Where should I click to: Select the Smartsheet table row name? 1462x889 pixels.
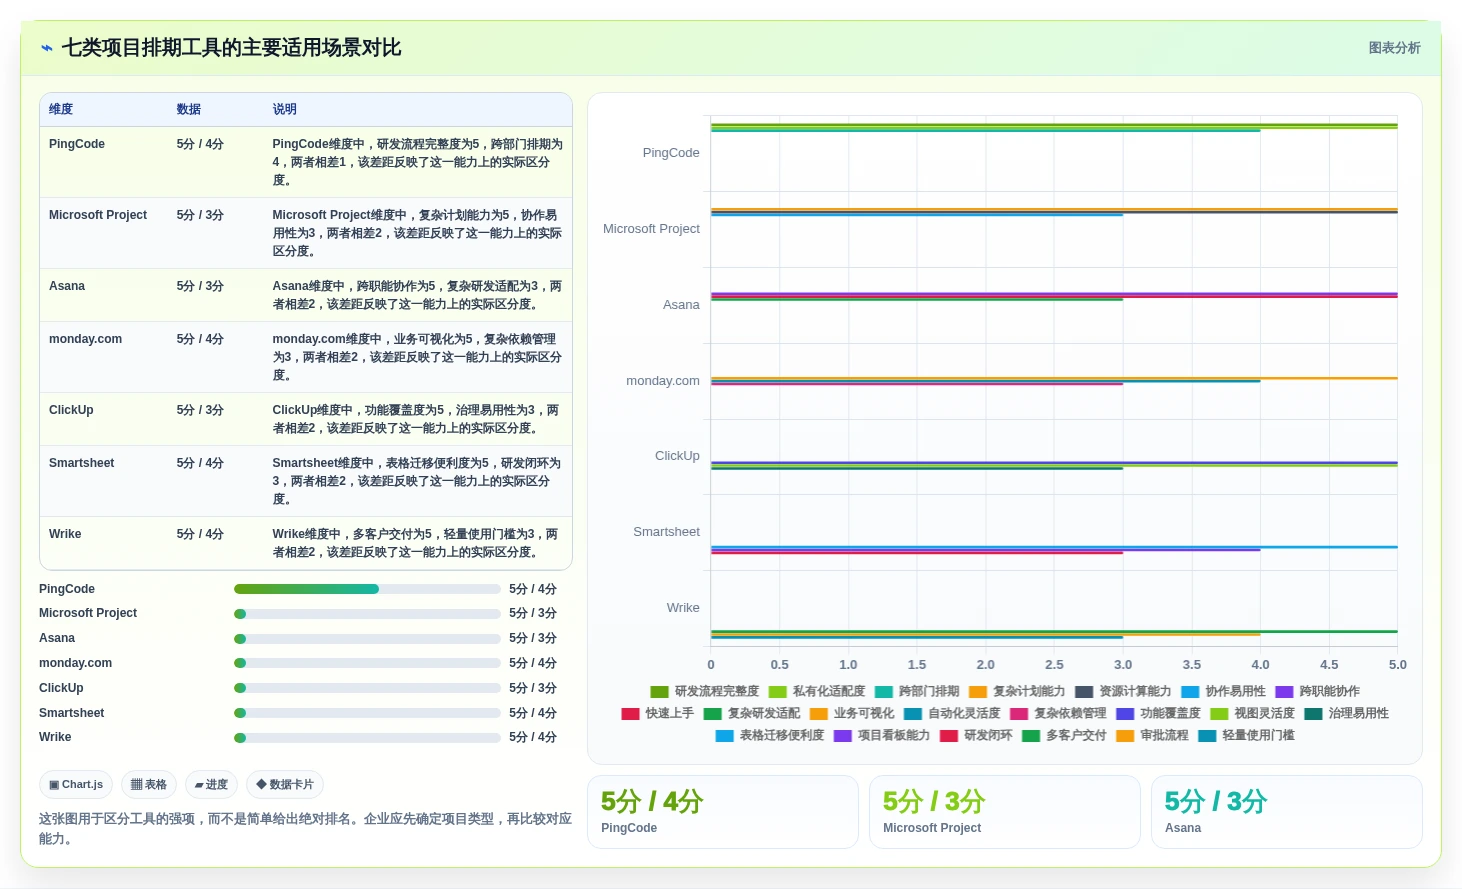pyautogui.click(x=82, y=464)
